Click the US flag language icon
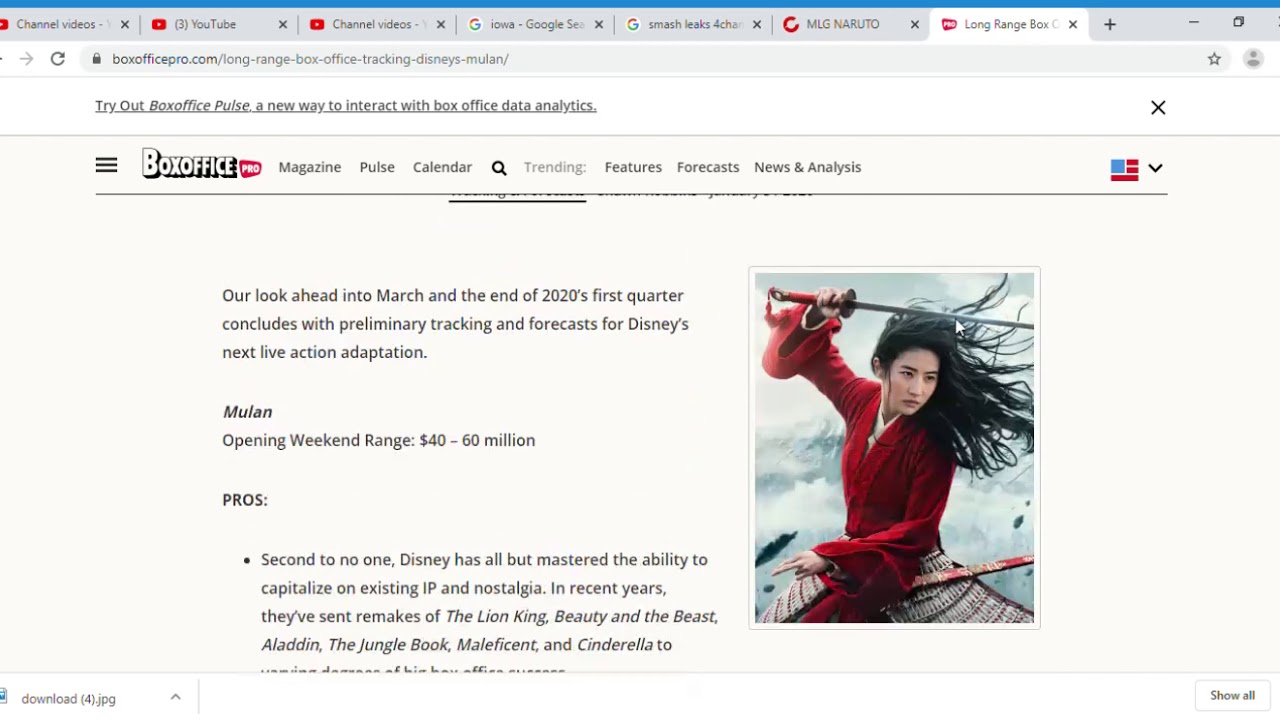The height and width of the screenshot is (720, 1280). [1124, 169]
